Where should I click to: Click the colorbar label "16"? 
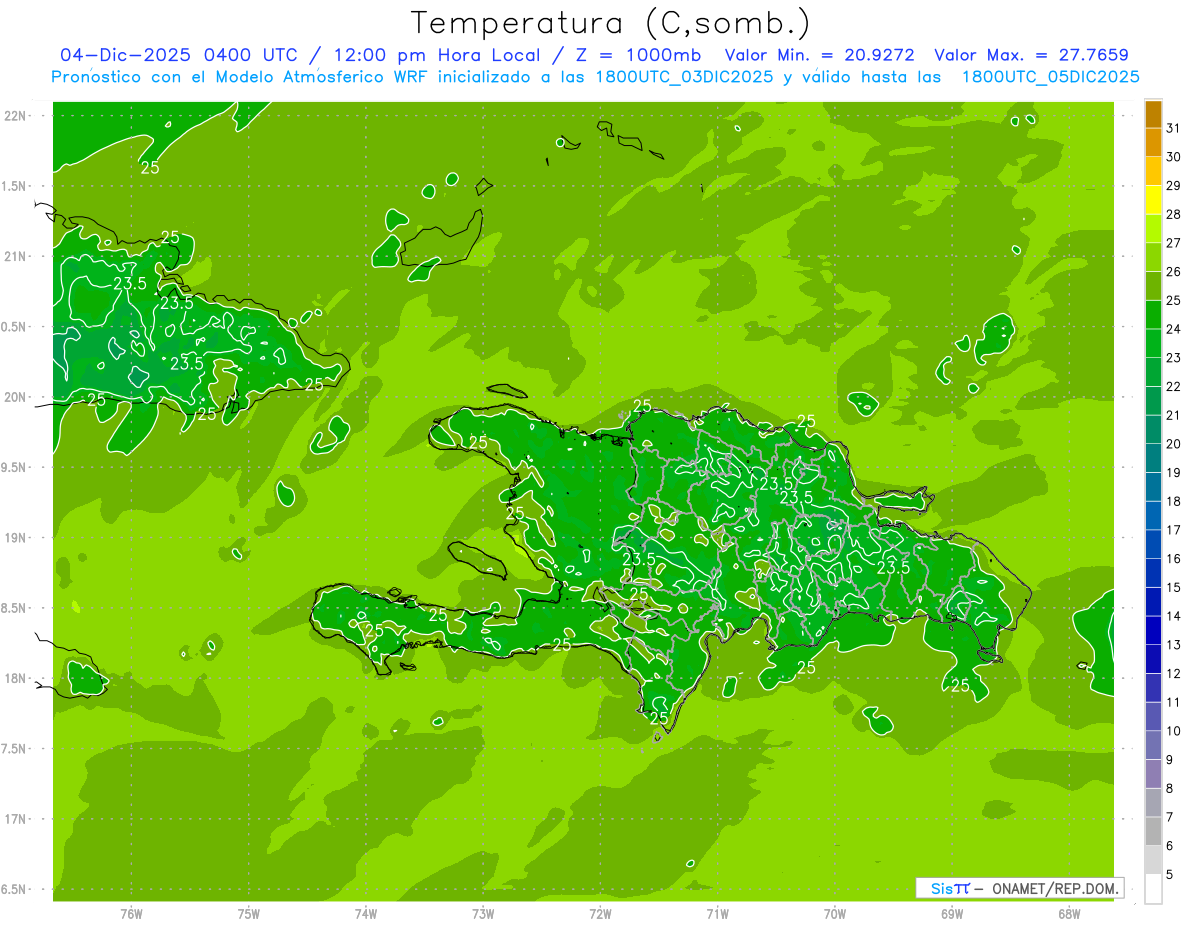1174,559
